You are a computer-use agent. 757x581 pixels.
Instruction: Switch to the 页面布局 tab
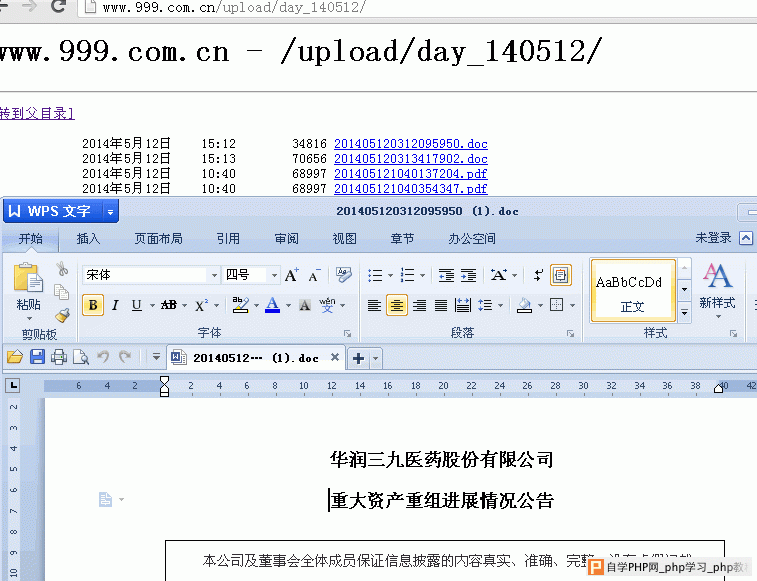click(x=158, y=239)
